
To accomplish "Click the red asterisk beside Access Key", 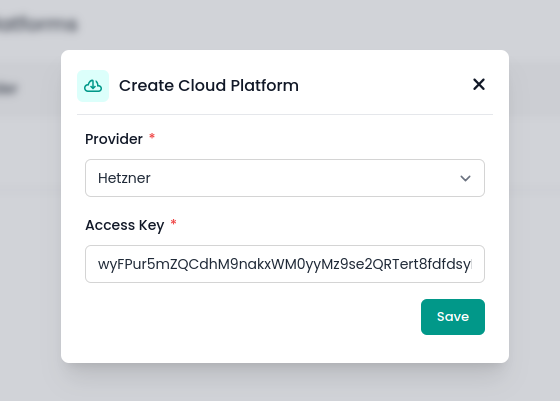I will 173,222.
